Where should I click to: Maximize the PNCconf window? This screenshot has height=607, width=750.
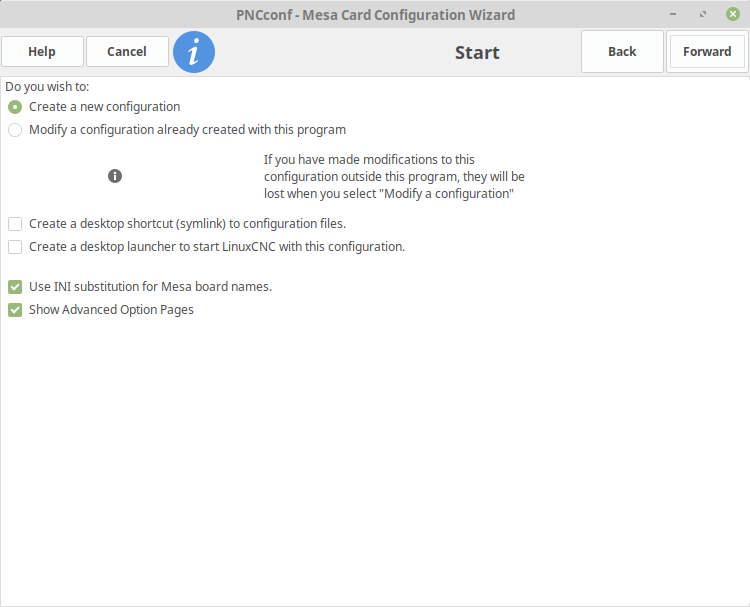[703, 14]
